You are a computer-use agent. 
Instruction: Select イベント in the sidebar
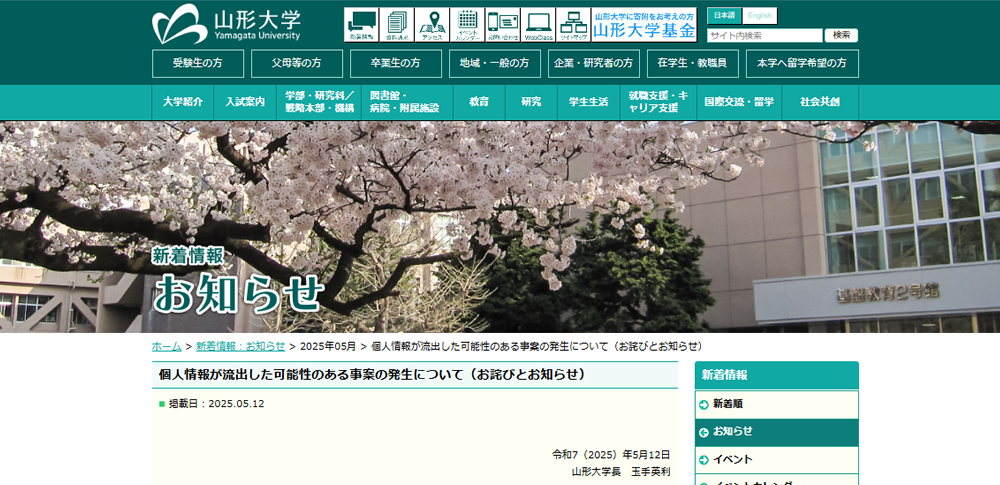pyautogui.click(x=777, y=459)
